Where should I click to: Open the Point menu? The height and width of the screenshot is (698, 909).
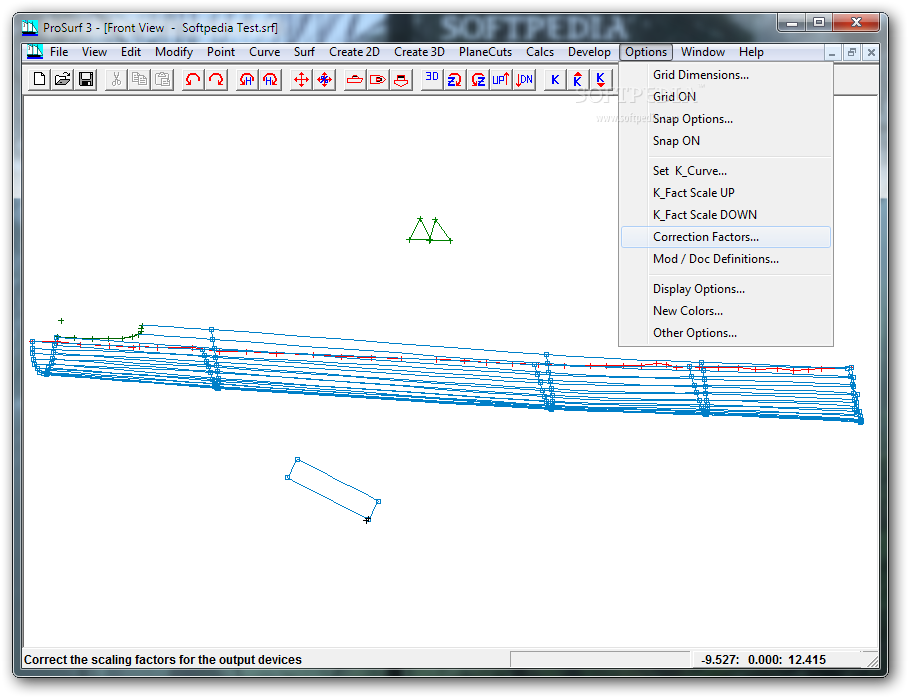[221, 52]
